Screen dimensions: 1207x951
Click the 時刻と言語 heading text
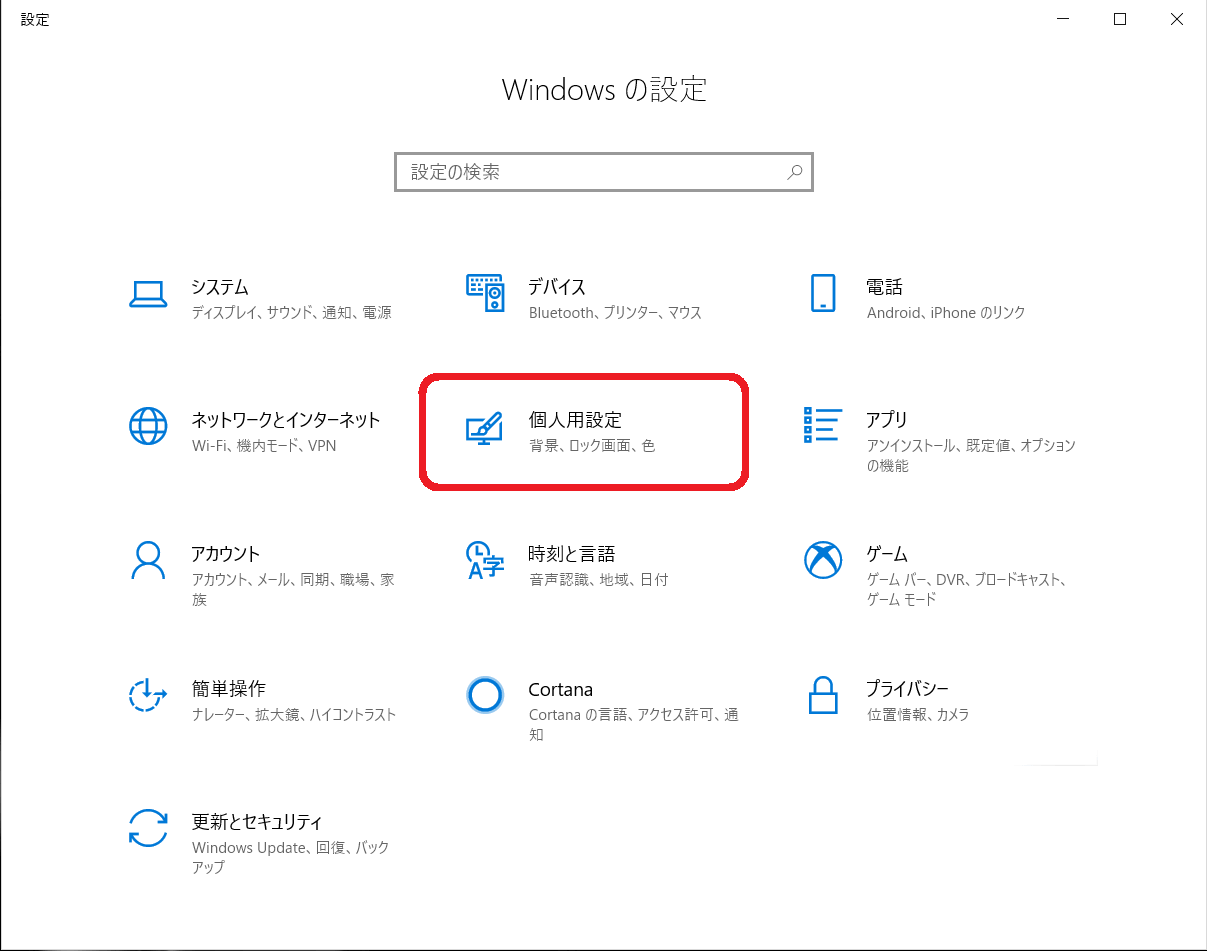572,554
